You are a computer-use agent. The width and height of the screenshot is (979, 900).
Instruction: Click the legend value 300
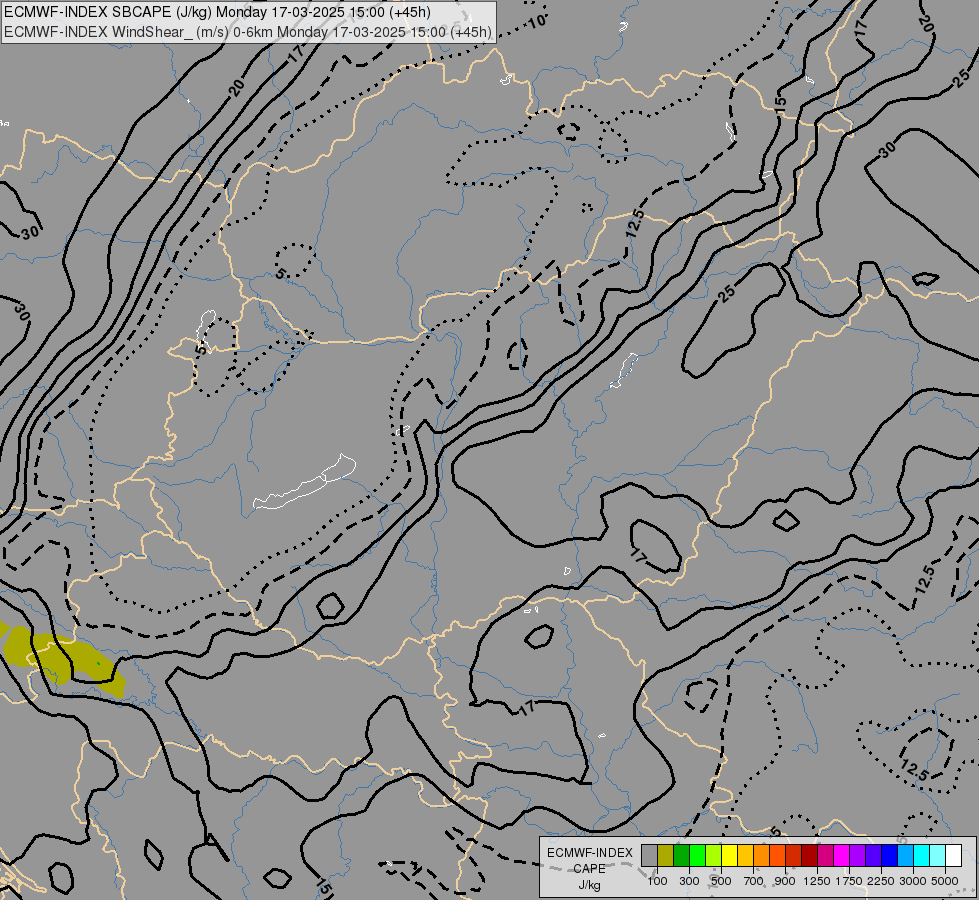tap(689, 881)
